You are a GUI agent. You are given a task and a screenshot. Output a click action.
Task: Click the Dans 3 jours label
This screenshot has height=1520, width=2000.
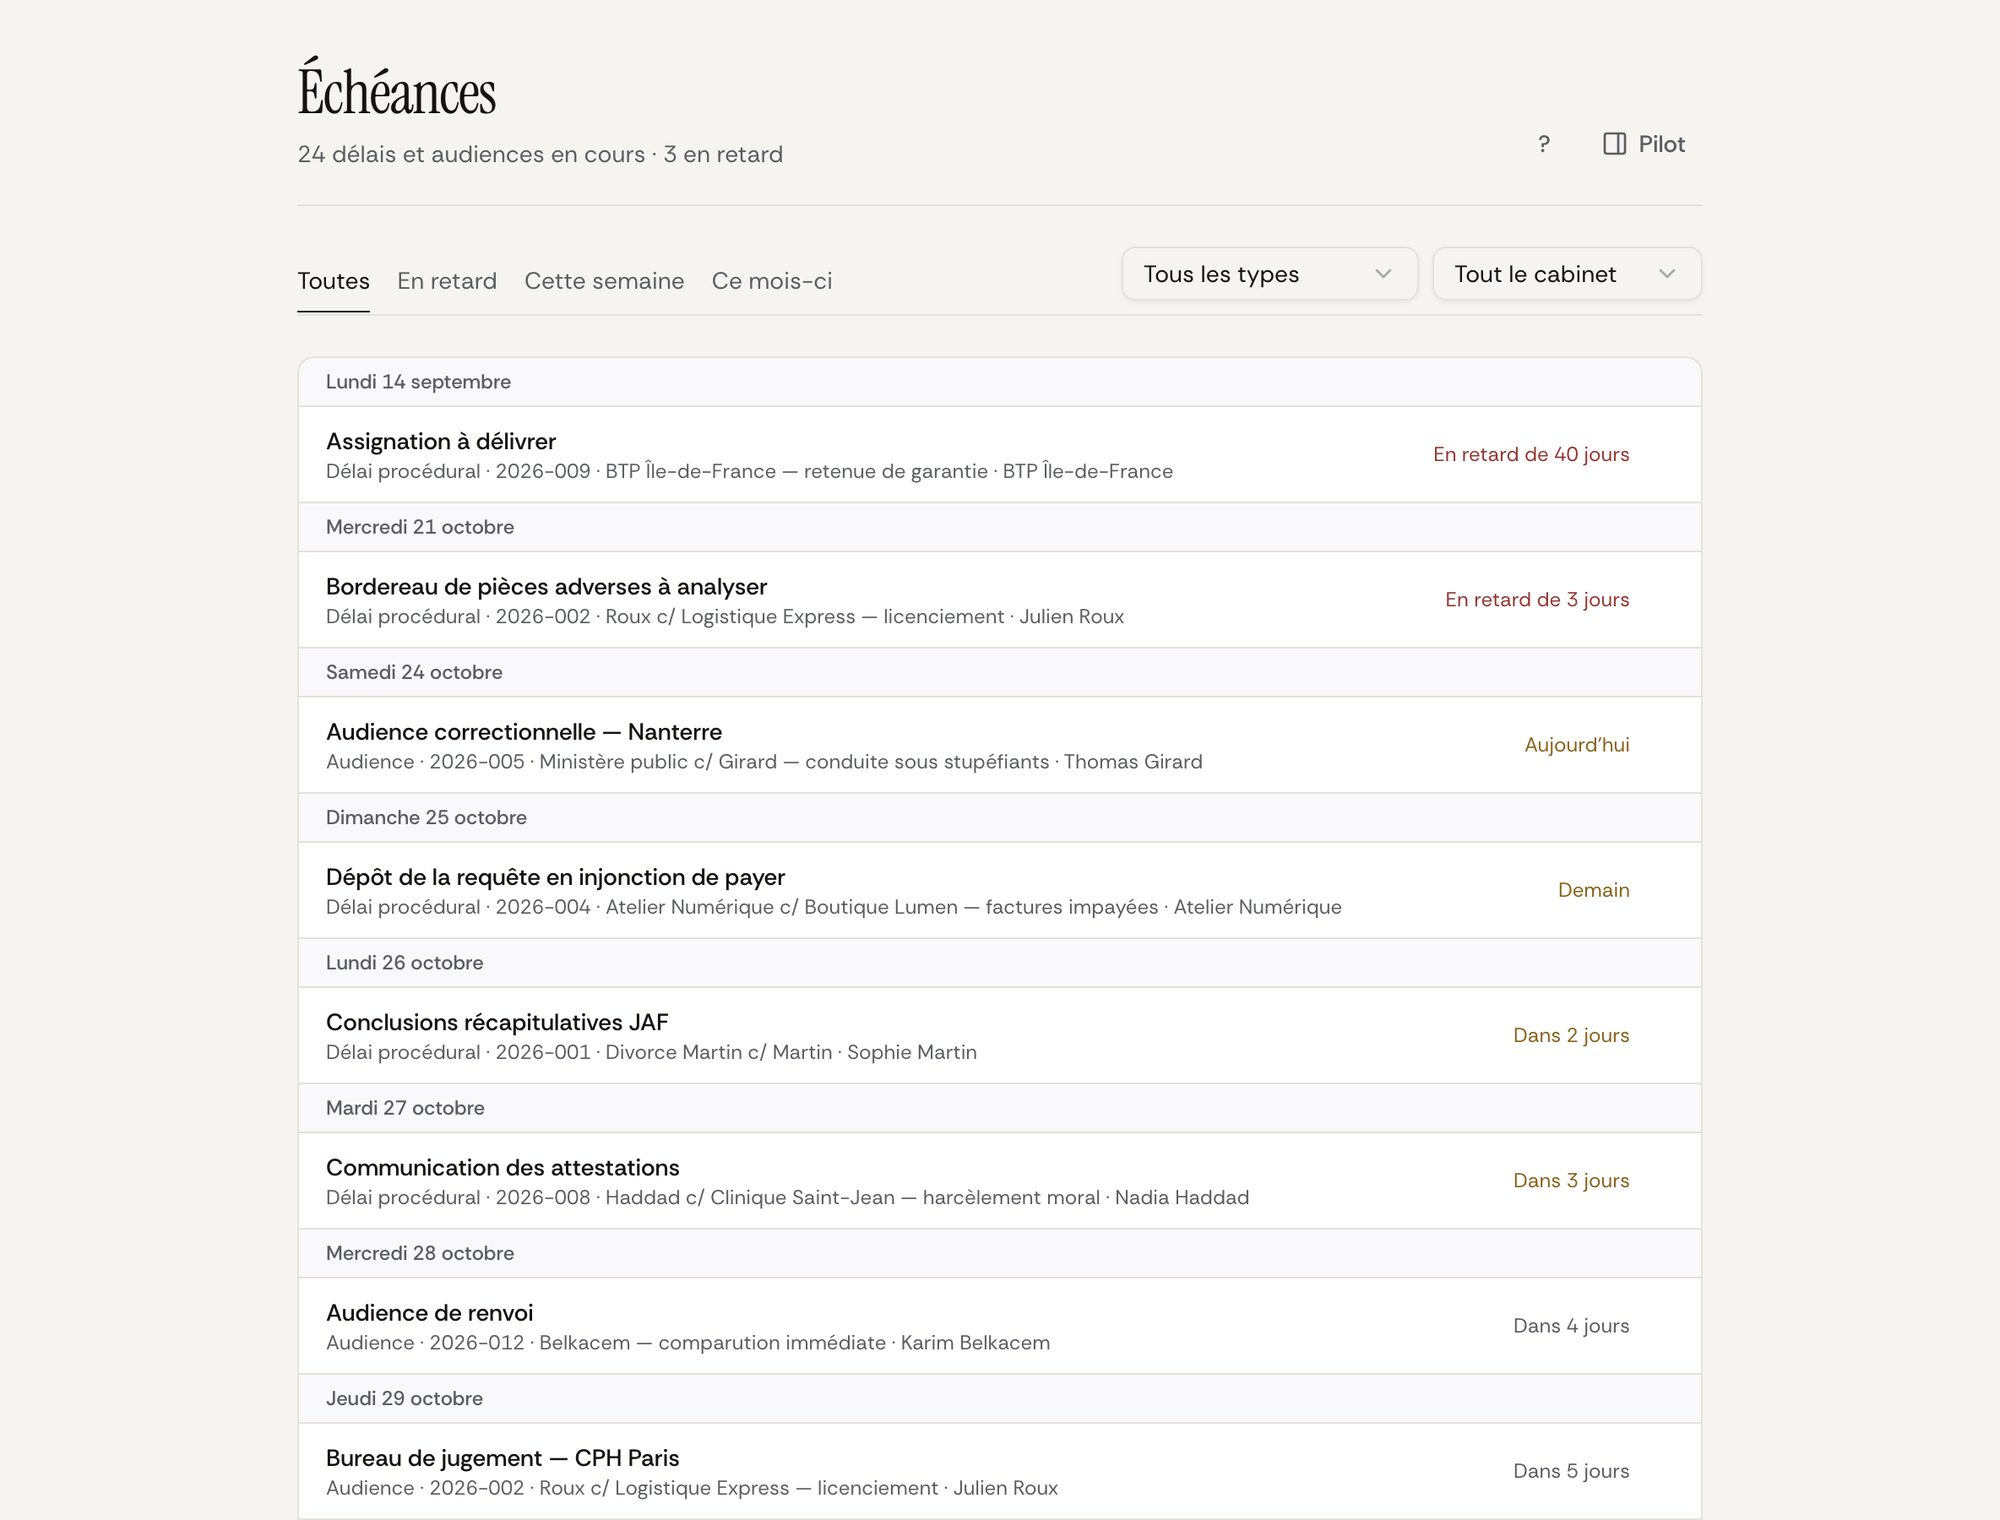point(1571,1180)
